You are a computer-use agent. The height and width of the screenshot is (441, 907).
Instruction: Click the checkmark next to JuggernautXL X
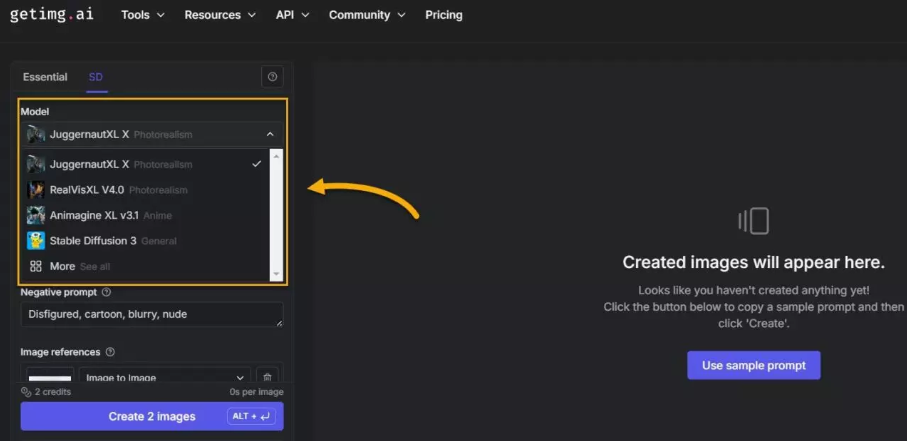coord(257,164)
